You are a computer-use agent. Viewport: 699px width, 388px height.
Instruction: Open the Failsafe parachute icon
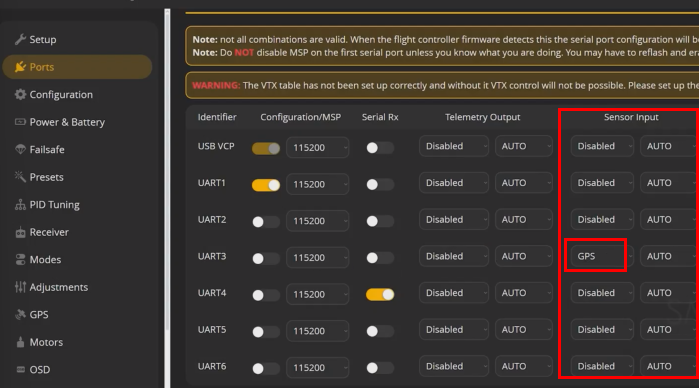pos(20,149)
